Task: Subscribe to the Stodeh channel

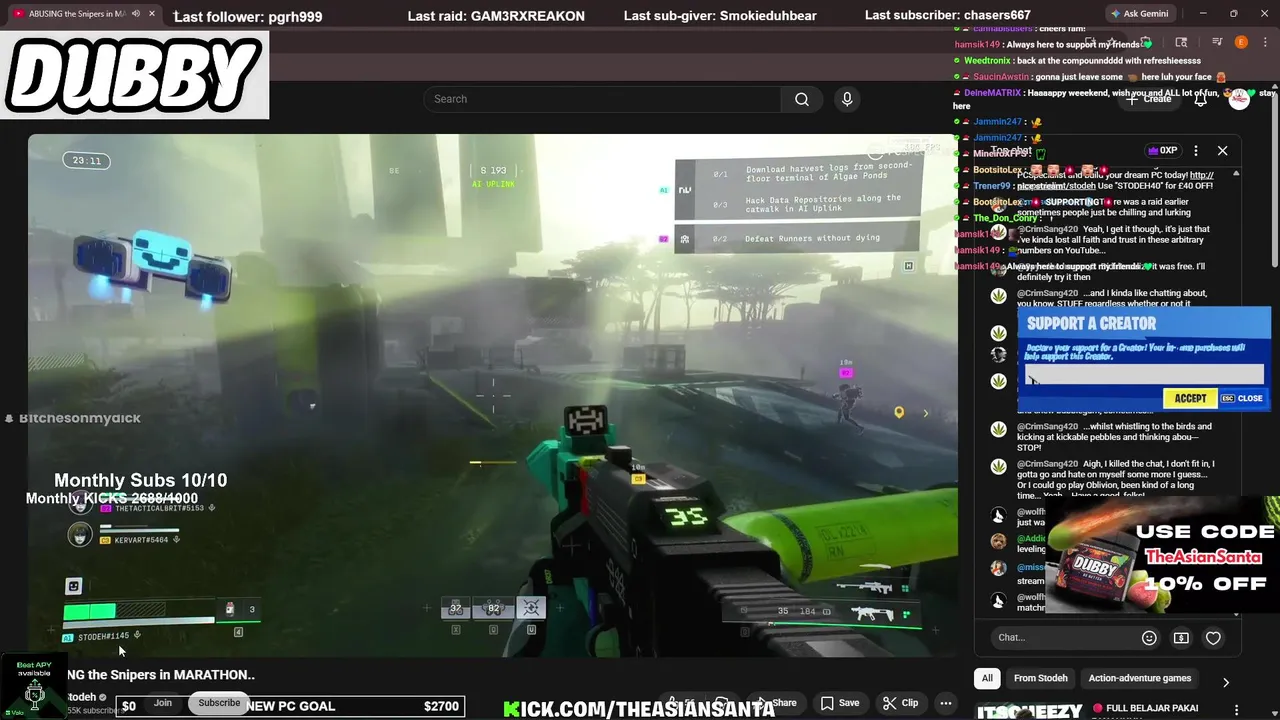Action: click(x=219, y=703)
